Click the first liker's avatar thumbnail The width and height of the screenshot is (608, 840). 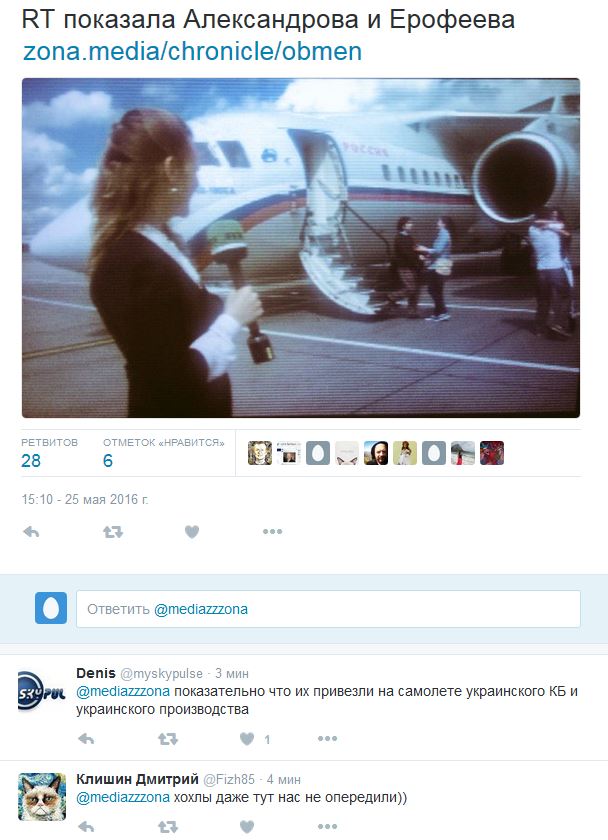[x=260, y=453]
